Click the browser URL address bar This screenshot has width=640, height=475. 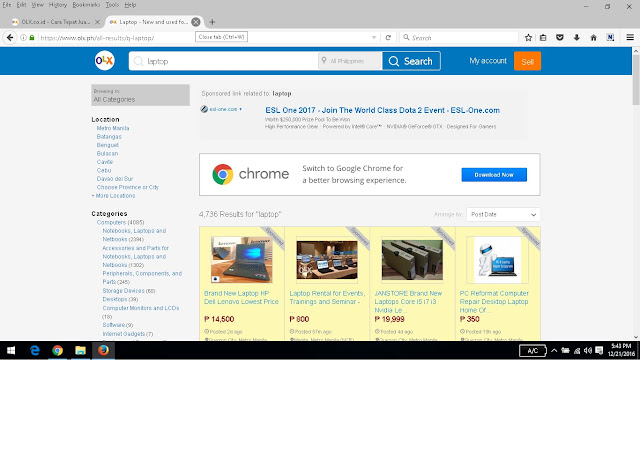click(x=204, y=38)
